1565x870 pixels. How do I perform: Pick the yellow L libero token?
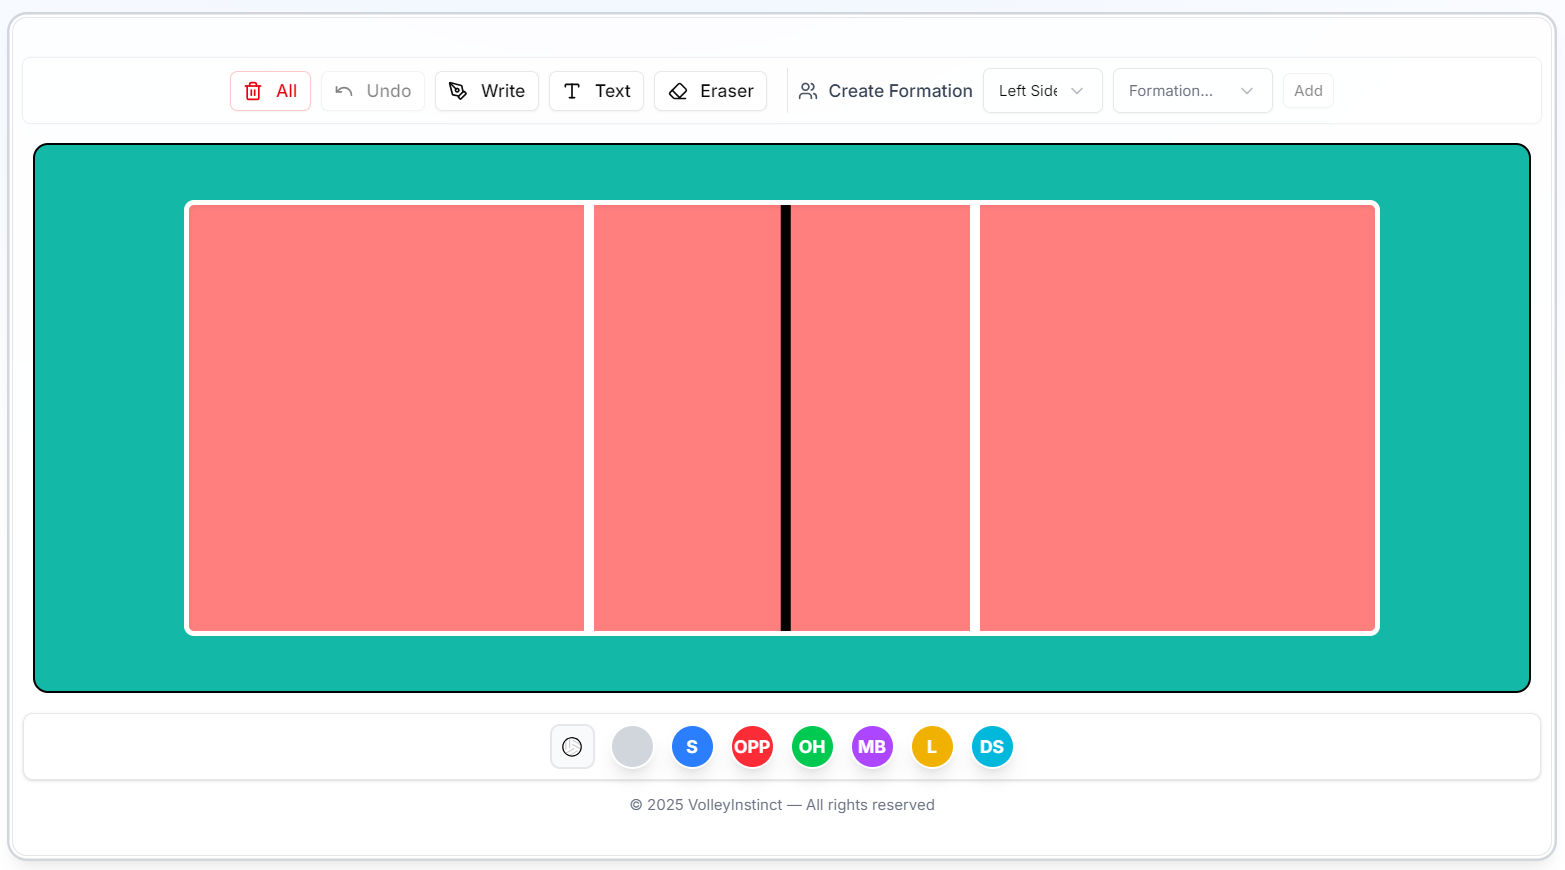click(x=932, y=747)
